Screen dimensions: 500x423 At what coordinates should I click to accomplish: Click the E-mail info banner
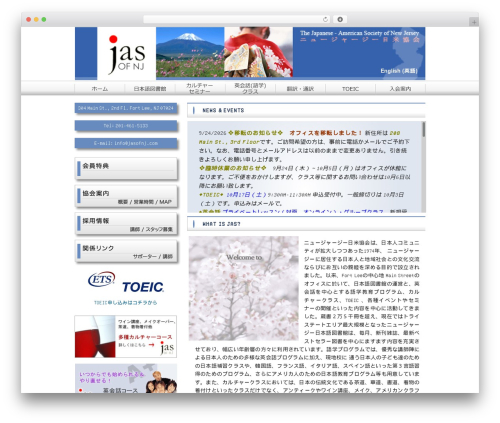(126, 143)
